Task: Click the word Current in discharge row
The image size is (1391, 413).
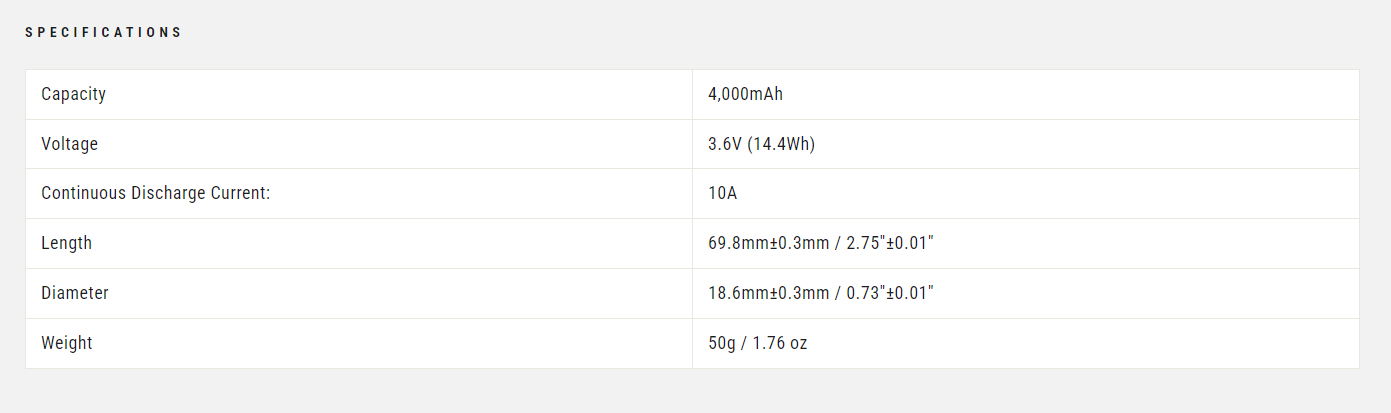Action: pyautogui.click(x=240, y=193)
